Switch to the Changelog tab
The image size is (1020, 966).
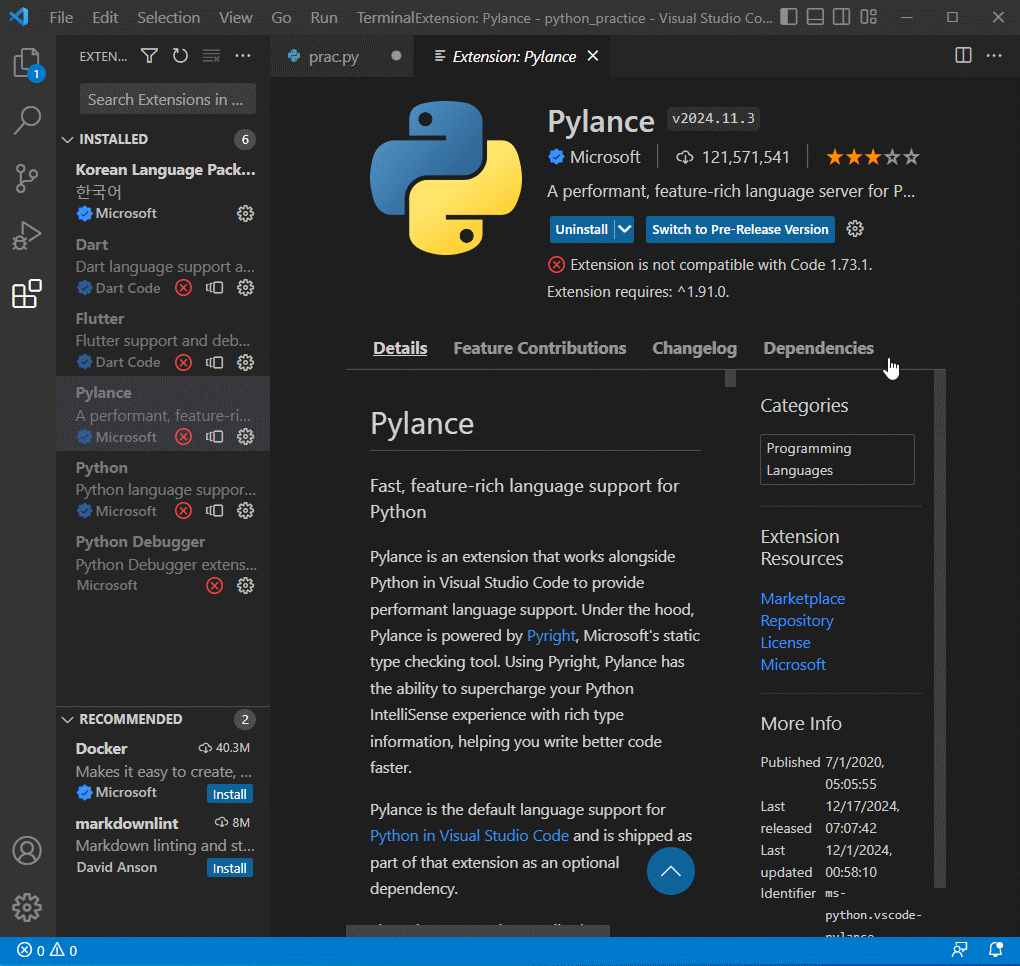pyautogui.click(x=694, y=348)
